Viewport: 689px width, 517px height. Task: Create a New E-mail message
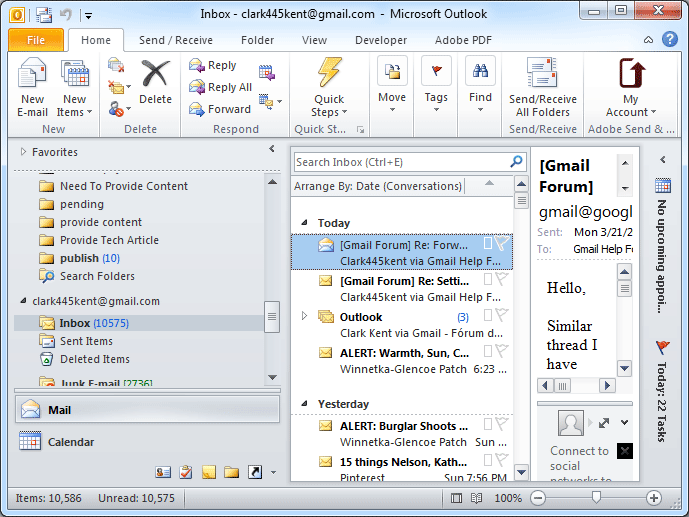pyautogui.click(x=32, y=88)
